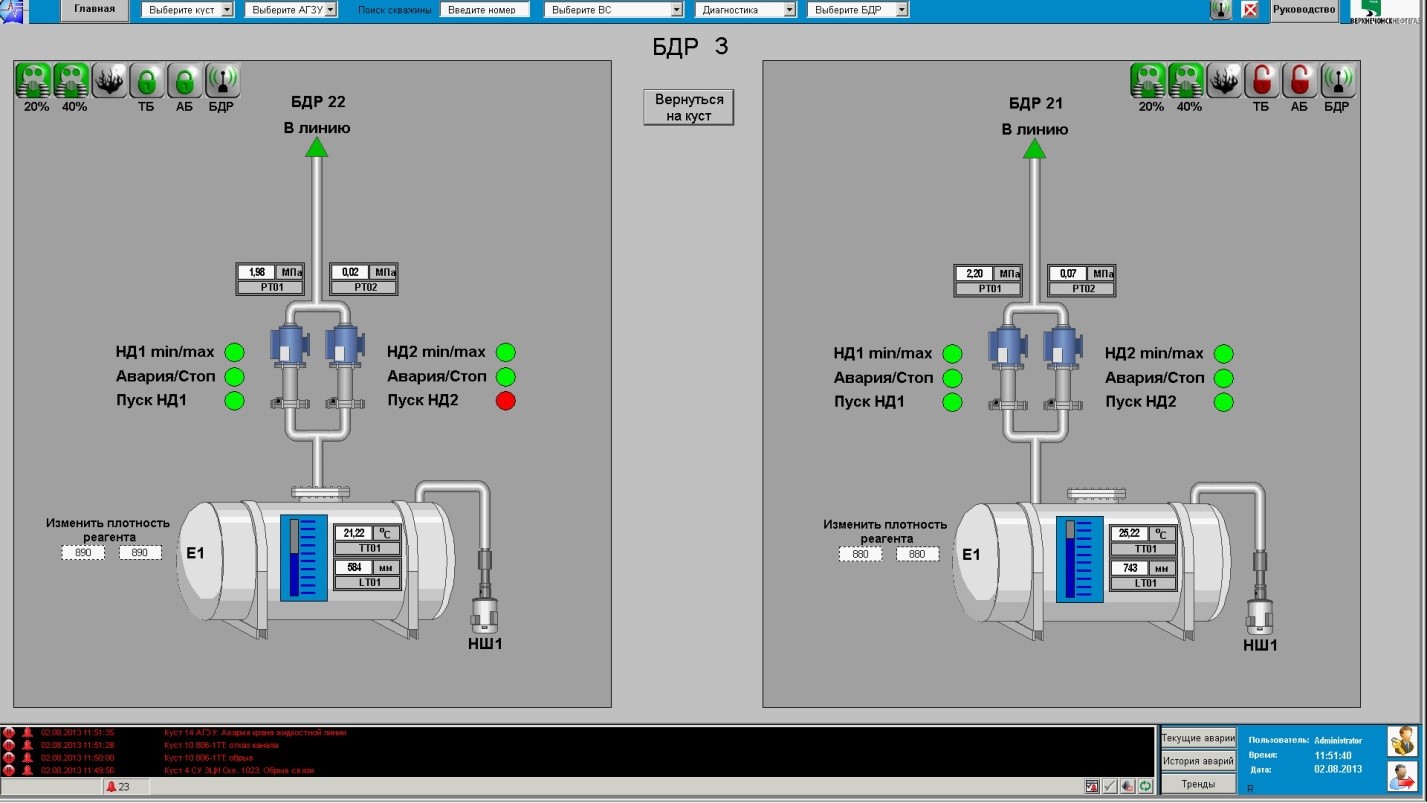Open История аварий
This screenshot has width=1427, height=803.
[x=1198, y=761]
